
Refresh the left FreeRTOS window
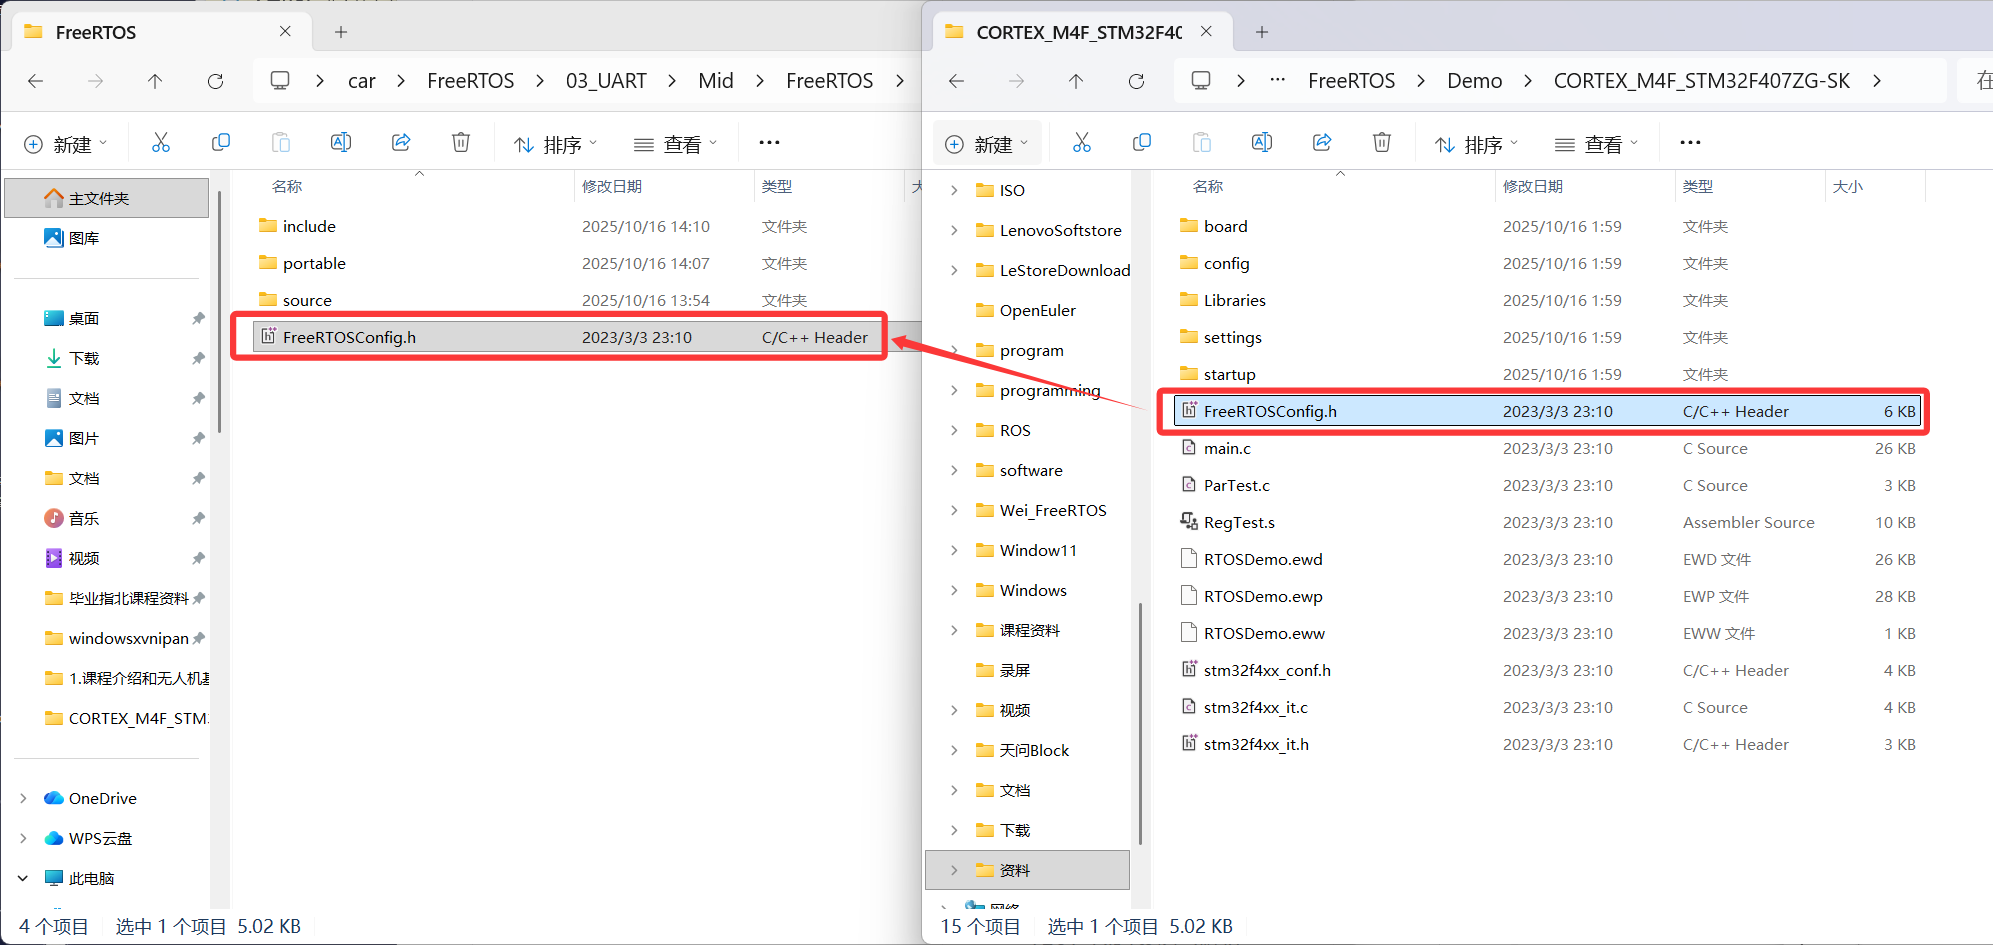click(x=215, y=81)
